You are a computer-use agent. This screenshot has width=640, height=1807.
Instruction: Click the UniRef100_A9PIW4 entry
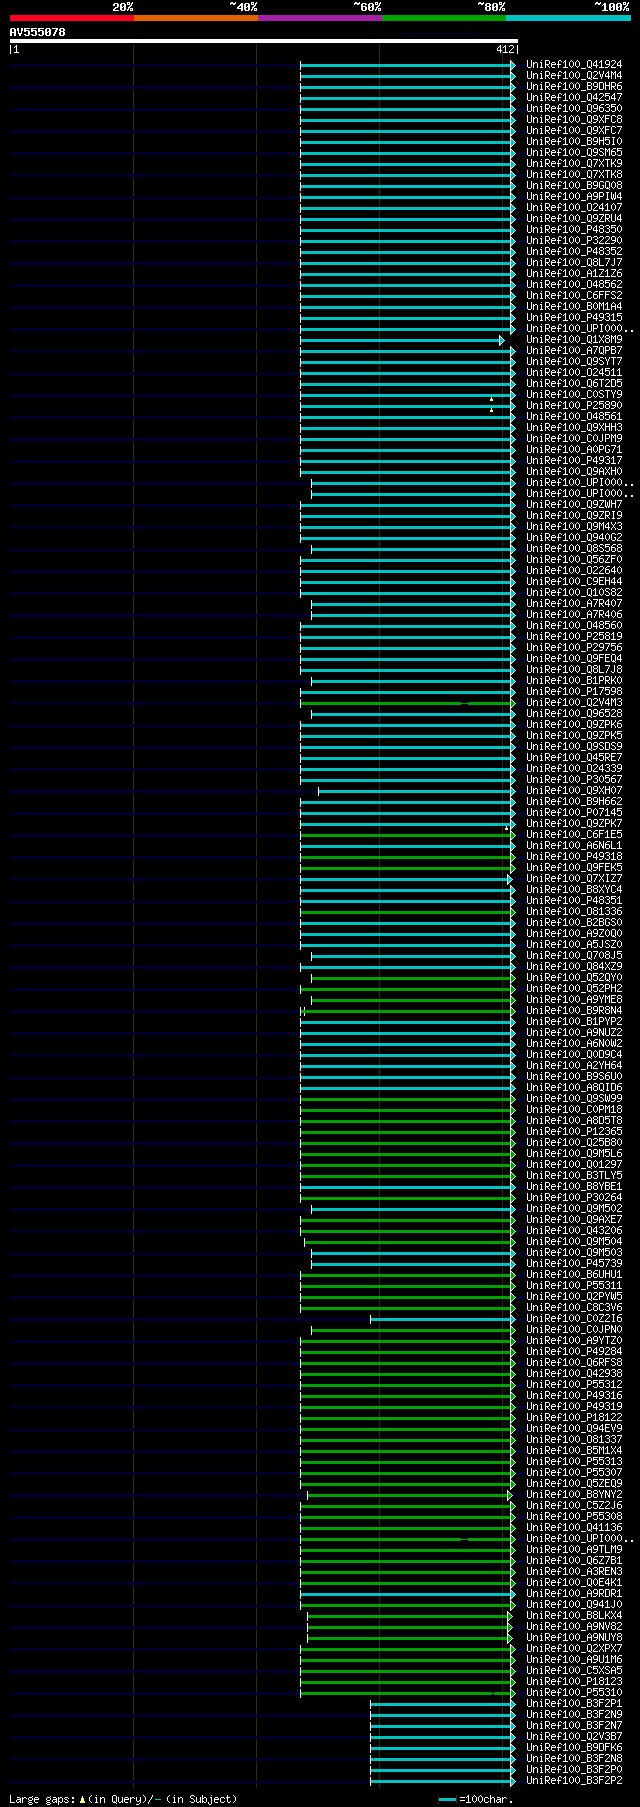pos(574,197)
